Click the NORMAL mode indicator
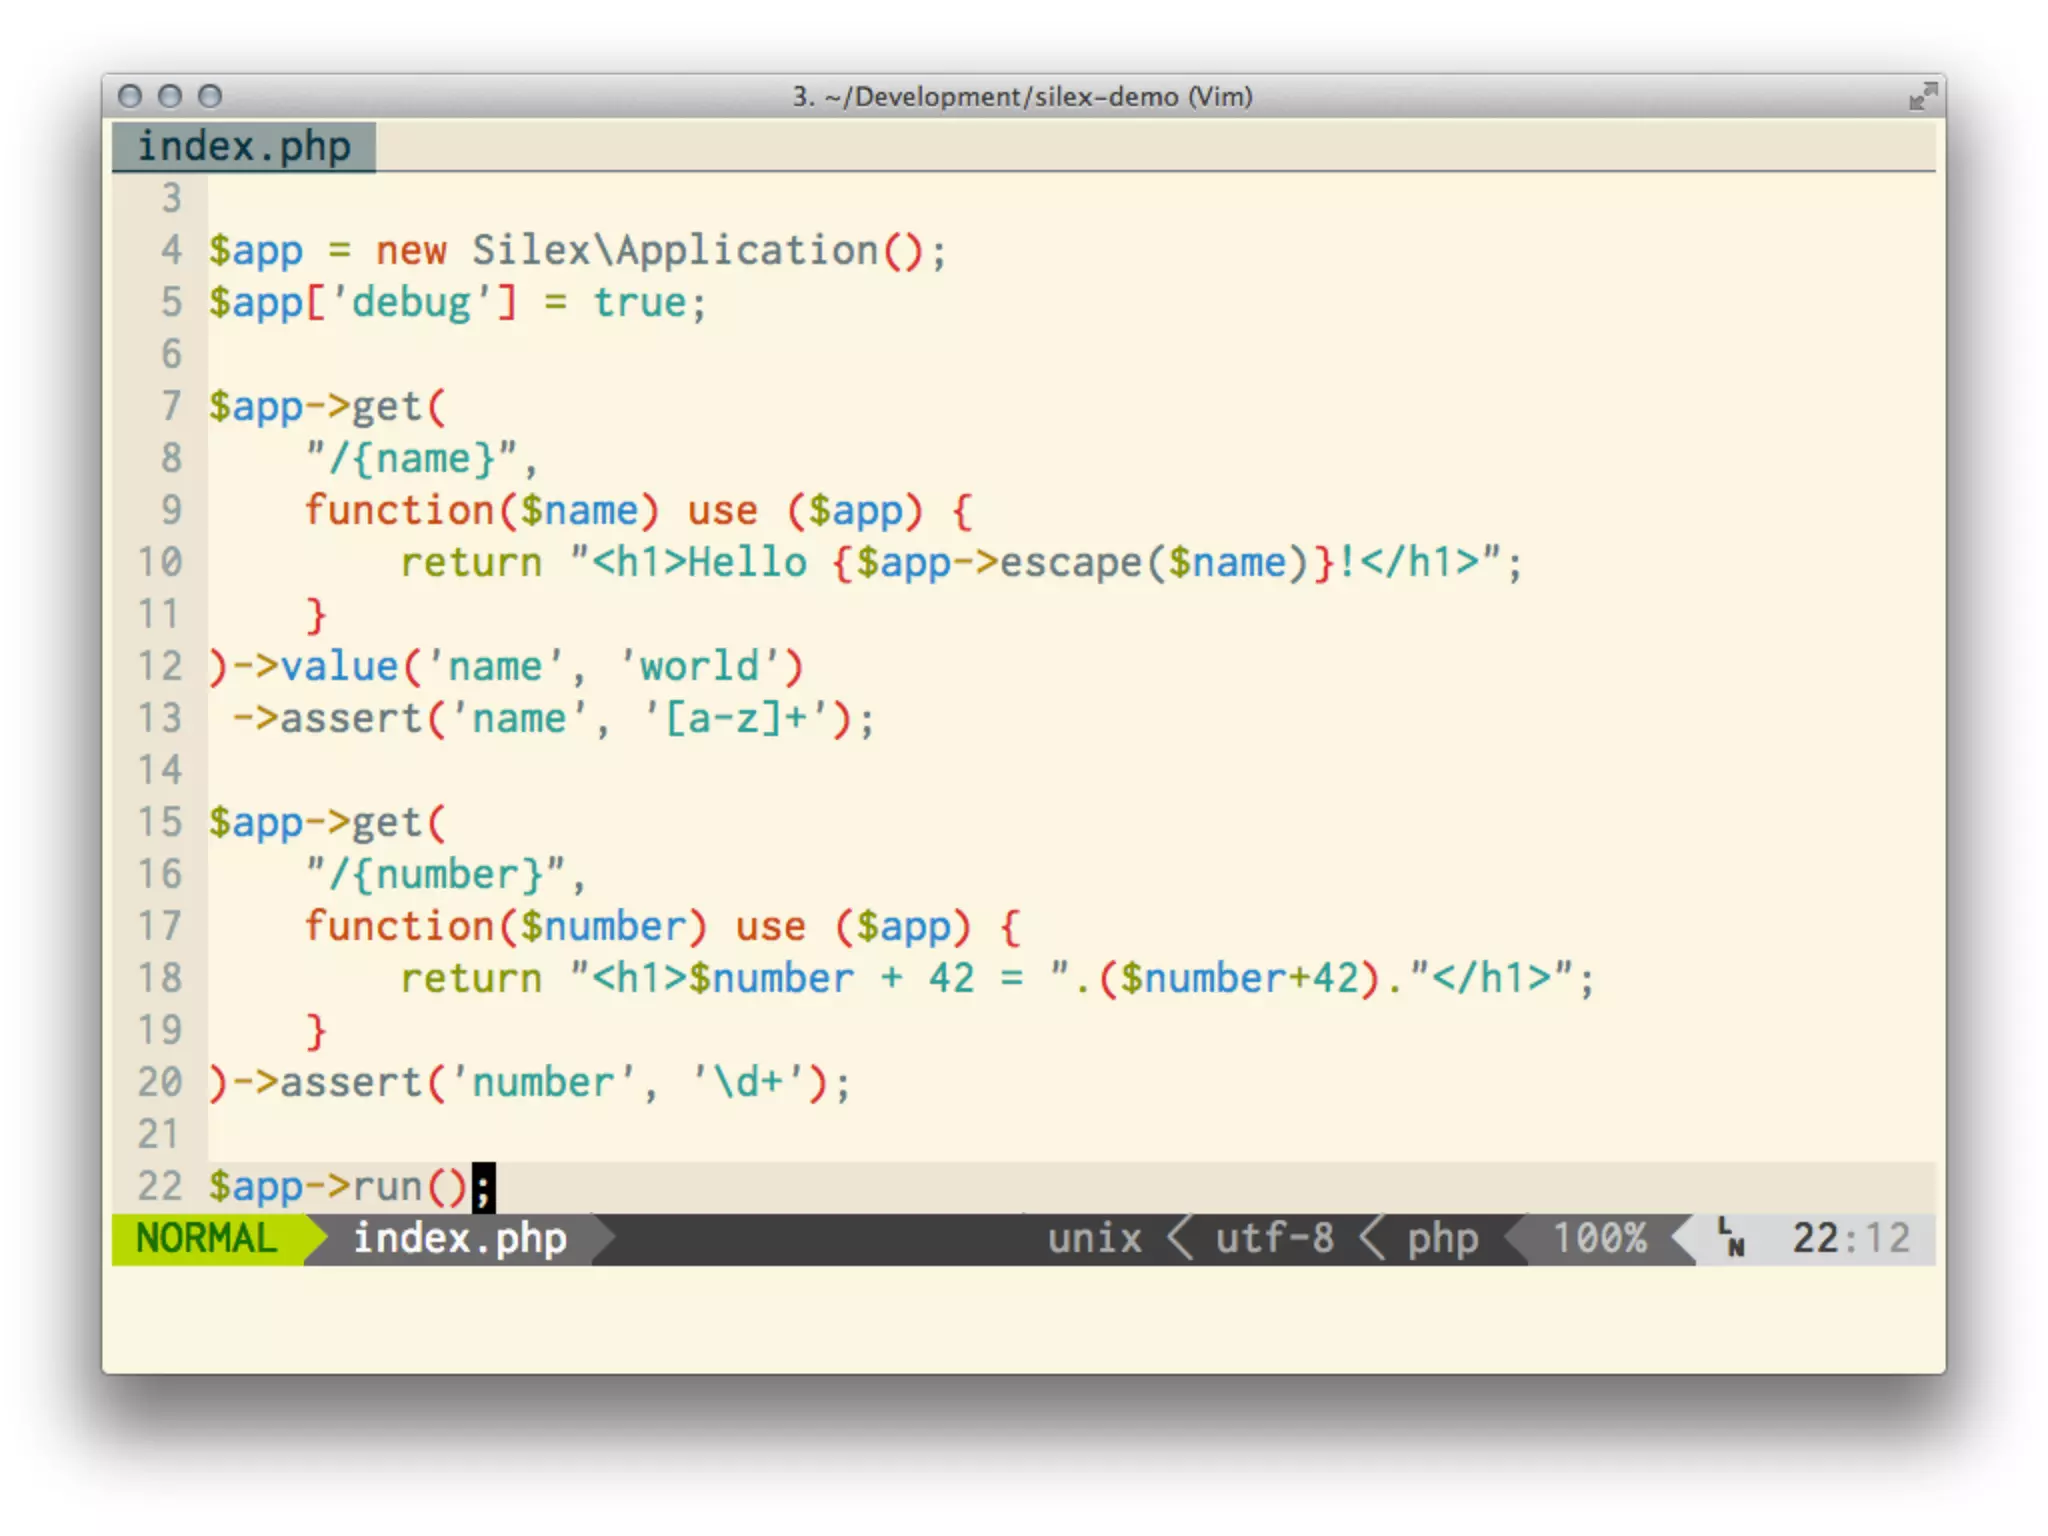The width and height of the screenshot is (2048, 1536). [206, 1239]
